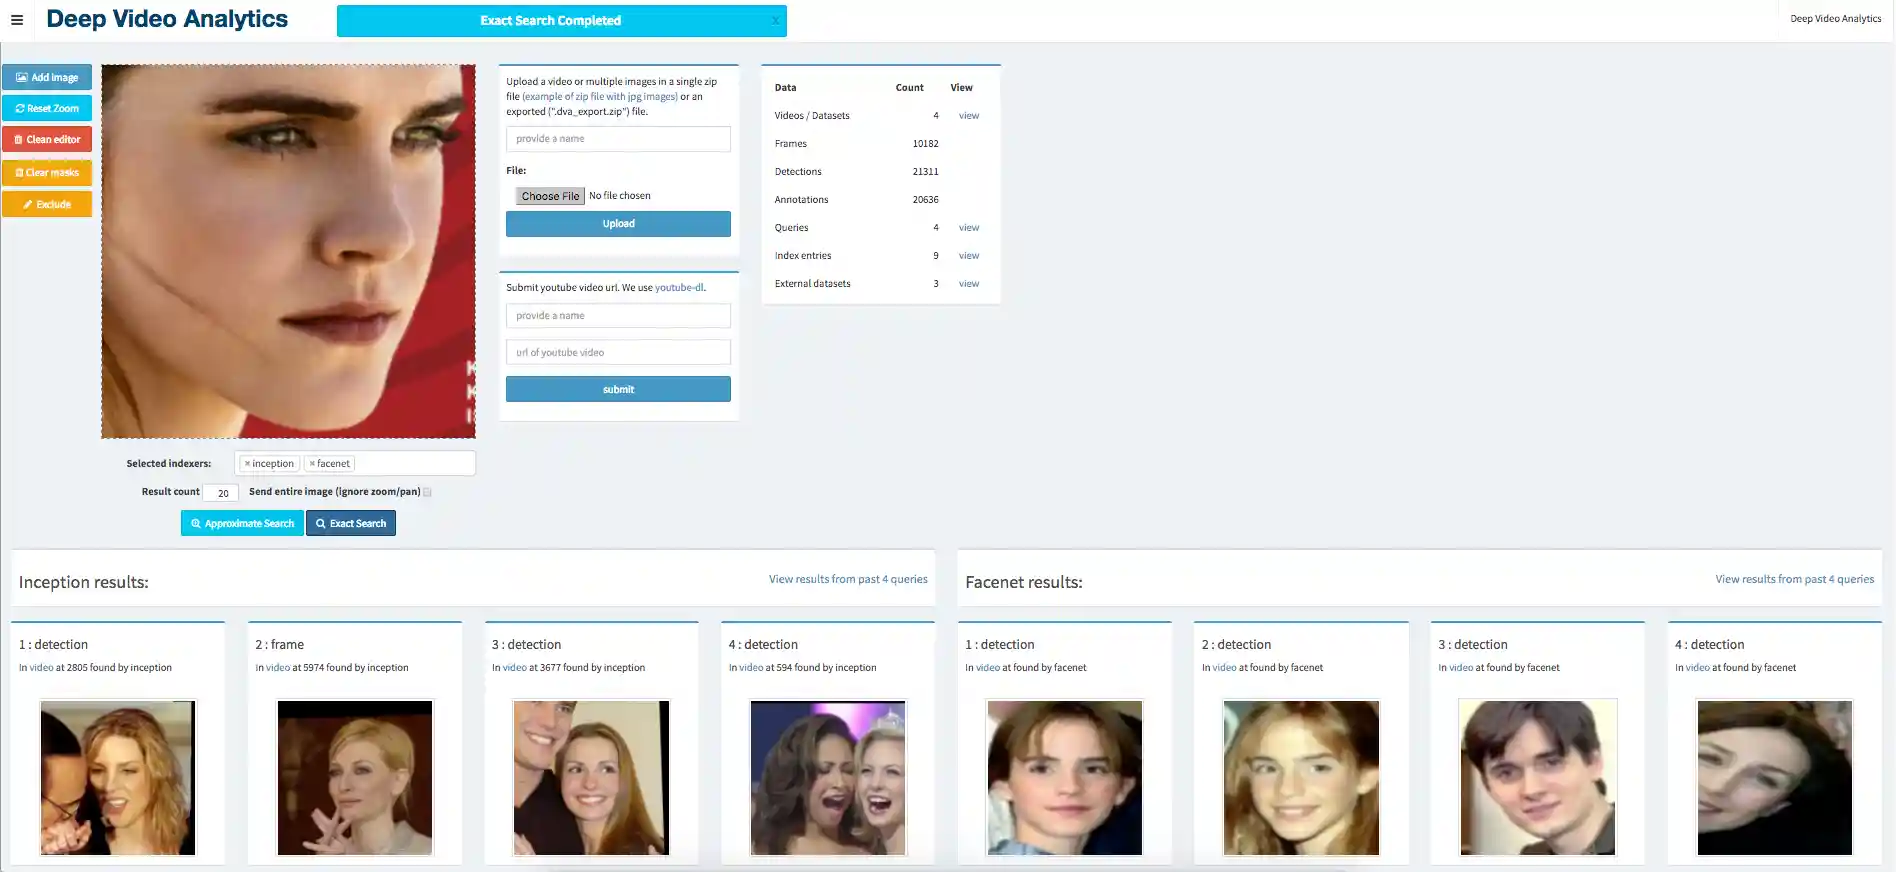The width and height of the screenshot is (1896, 872).
Task: Click Inception result 1 thumbnail
Action: pyautogui.click(x=118, y=778)
